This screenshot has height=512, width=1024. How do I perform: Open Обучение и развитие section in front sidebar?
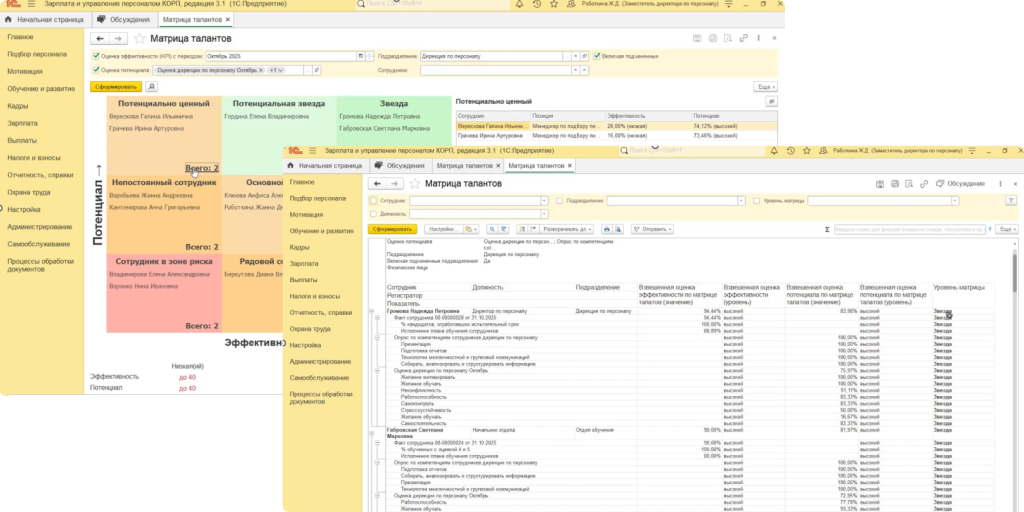click(320, 231)
